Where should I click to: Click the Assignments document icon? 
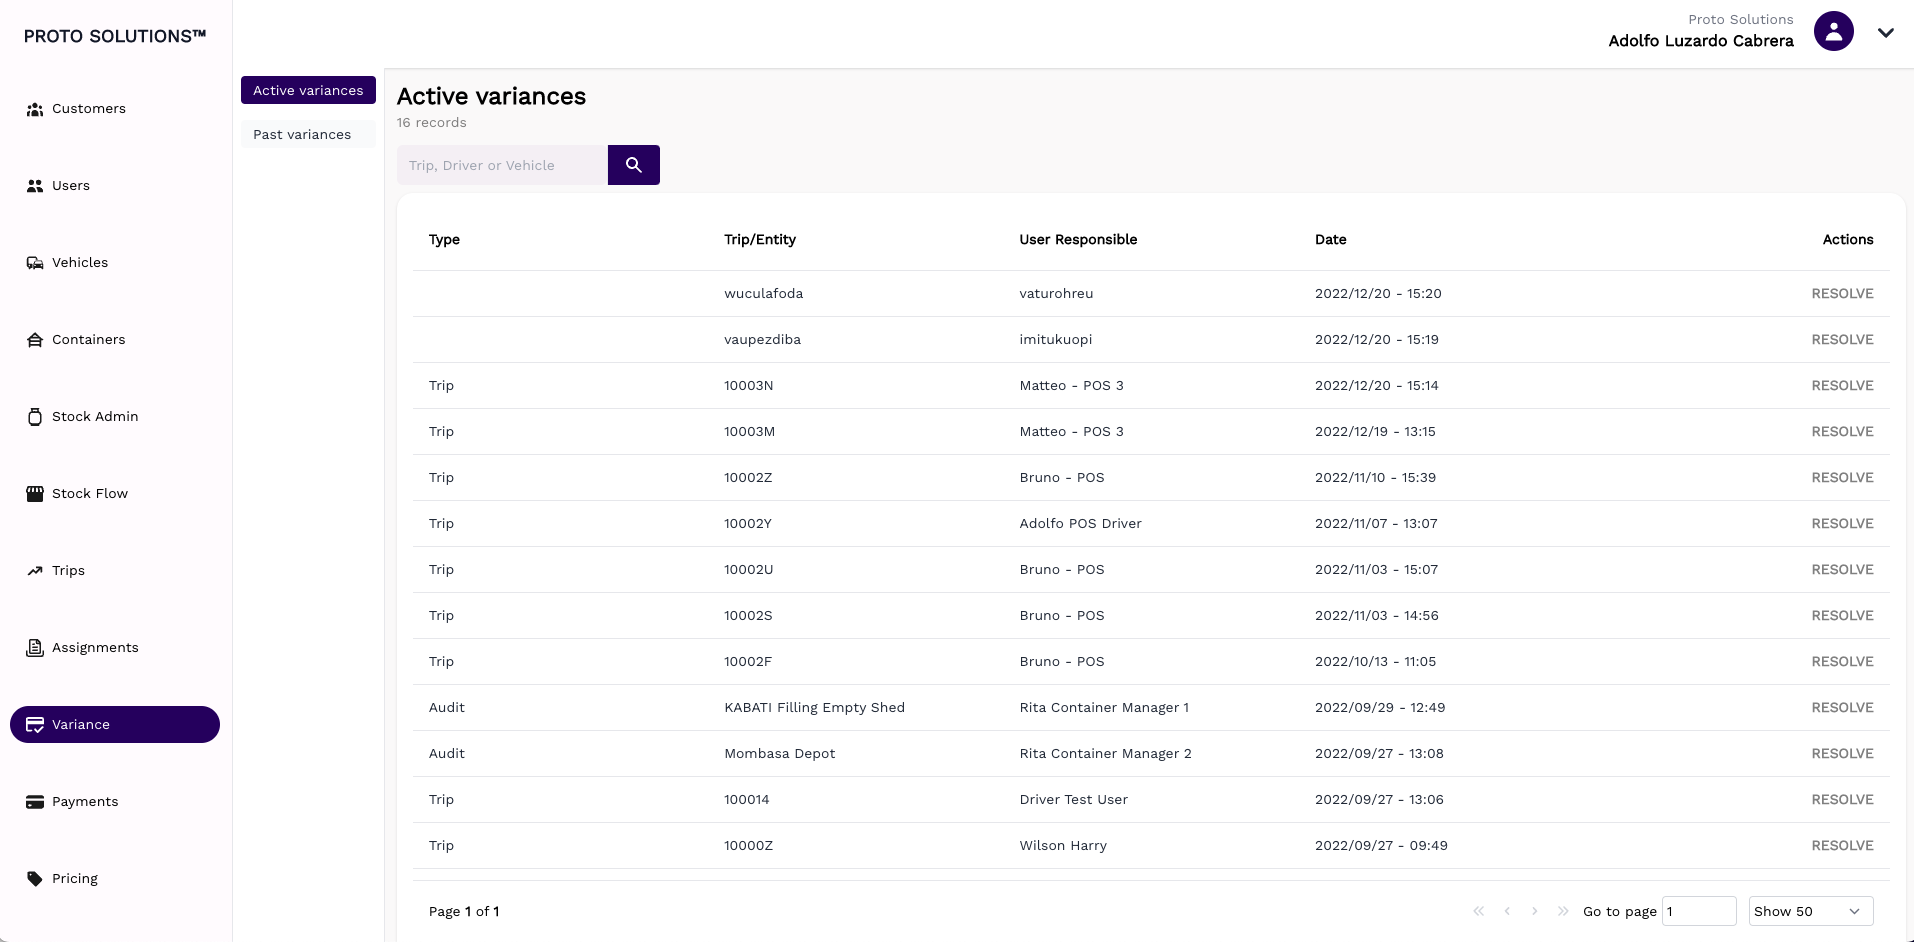[35, 648]
